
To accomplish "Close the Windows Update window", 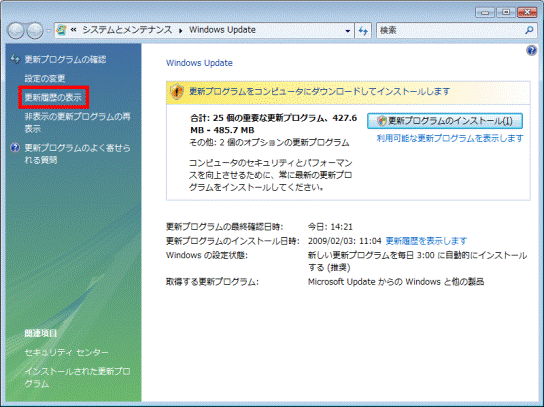I will pos(527,12).
